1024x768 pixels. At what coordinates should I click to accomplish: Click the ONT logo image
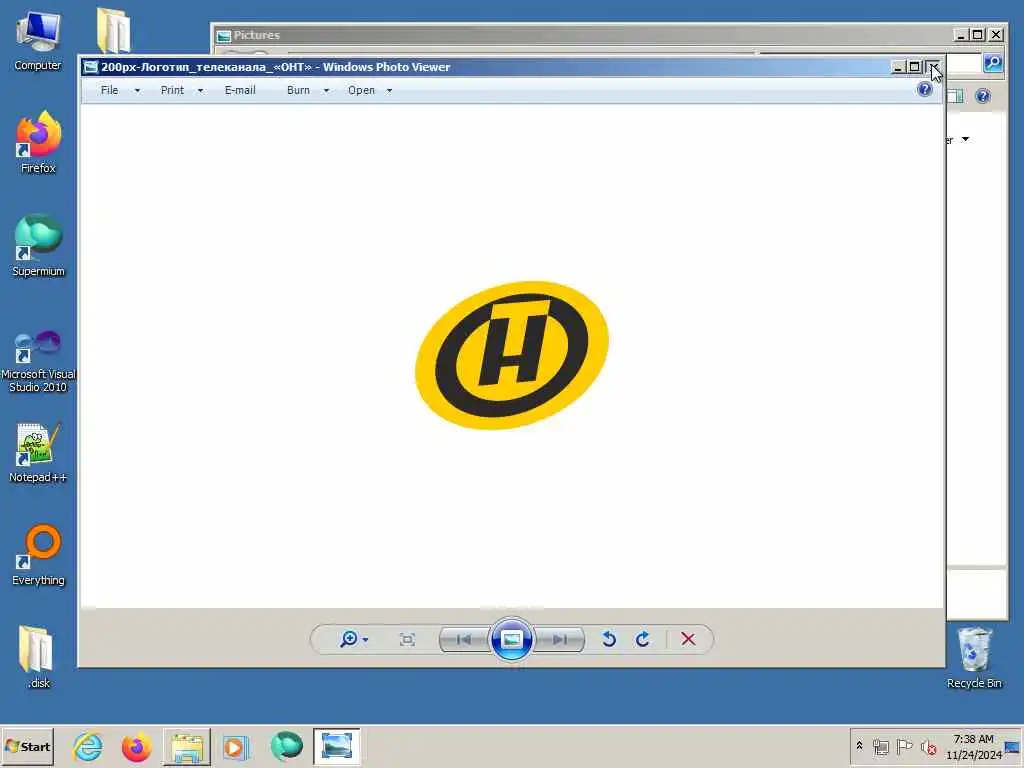pyautogui.click(x=512, y=355)
